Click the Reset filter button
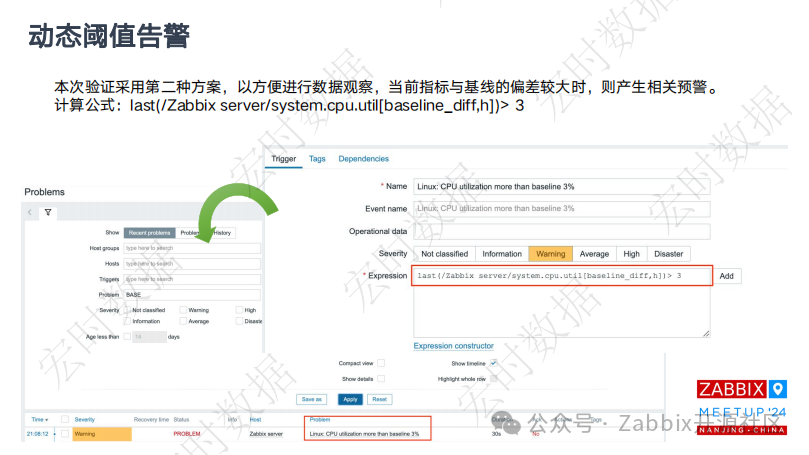This screenshot has height=455, width=809. (380, 399)
